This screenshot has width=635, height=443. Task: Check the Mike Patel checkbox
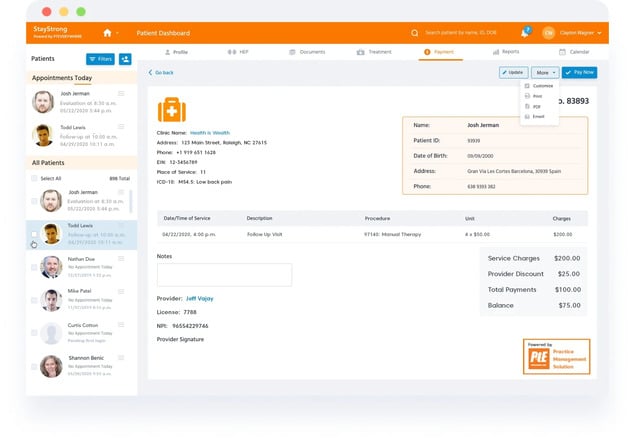34,300
